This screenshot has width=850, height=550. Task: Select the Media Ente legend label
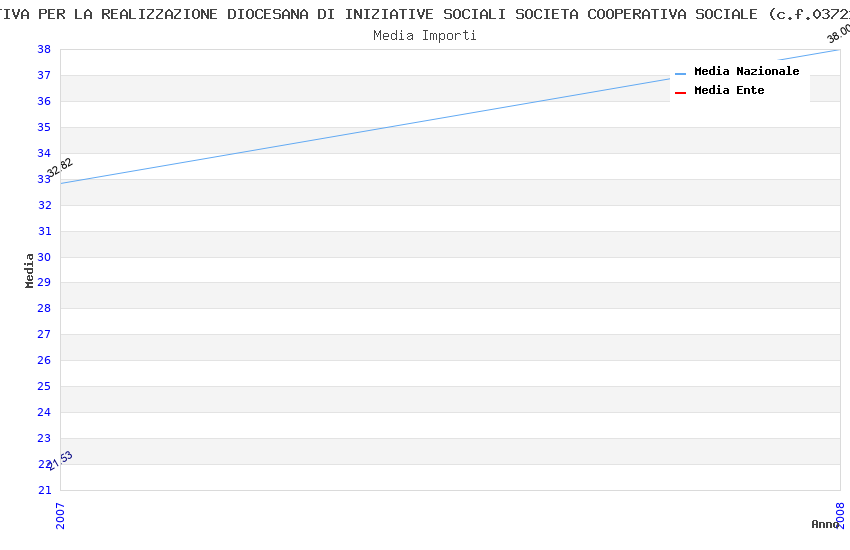tap(729, 91)
